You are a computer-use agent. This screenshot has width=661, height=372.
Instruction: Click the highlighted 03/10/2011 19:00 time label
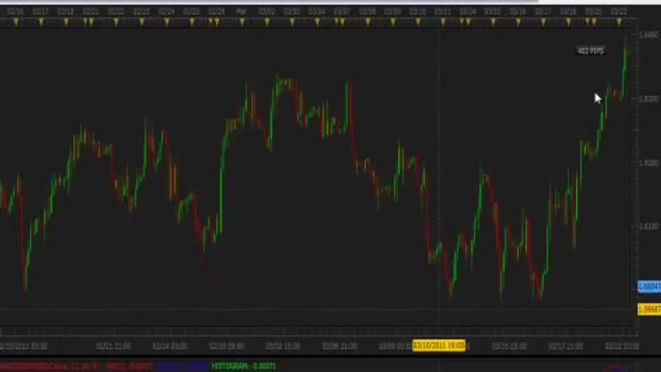pos(439,345)
